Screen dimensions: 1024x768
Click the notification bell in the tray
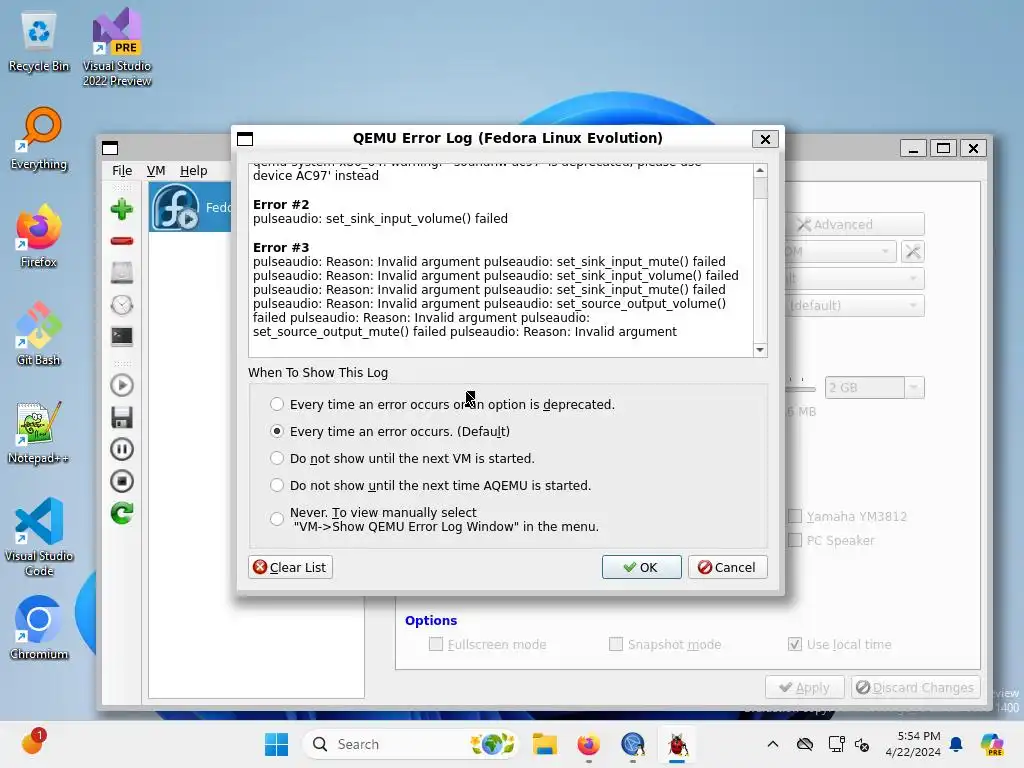pos(956,744)
